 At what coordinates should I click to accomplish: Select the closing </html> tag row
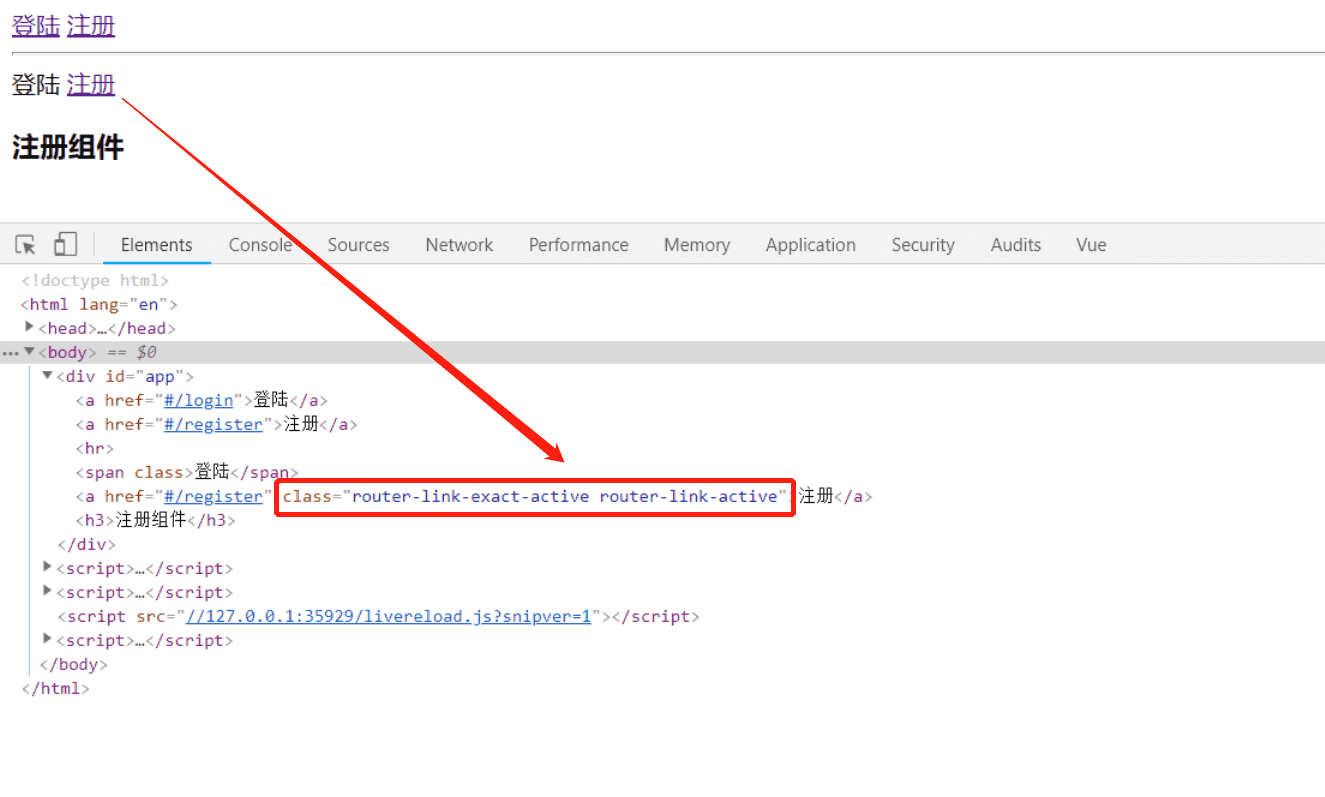pyautogui.click(x=55, y=688)
